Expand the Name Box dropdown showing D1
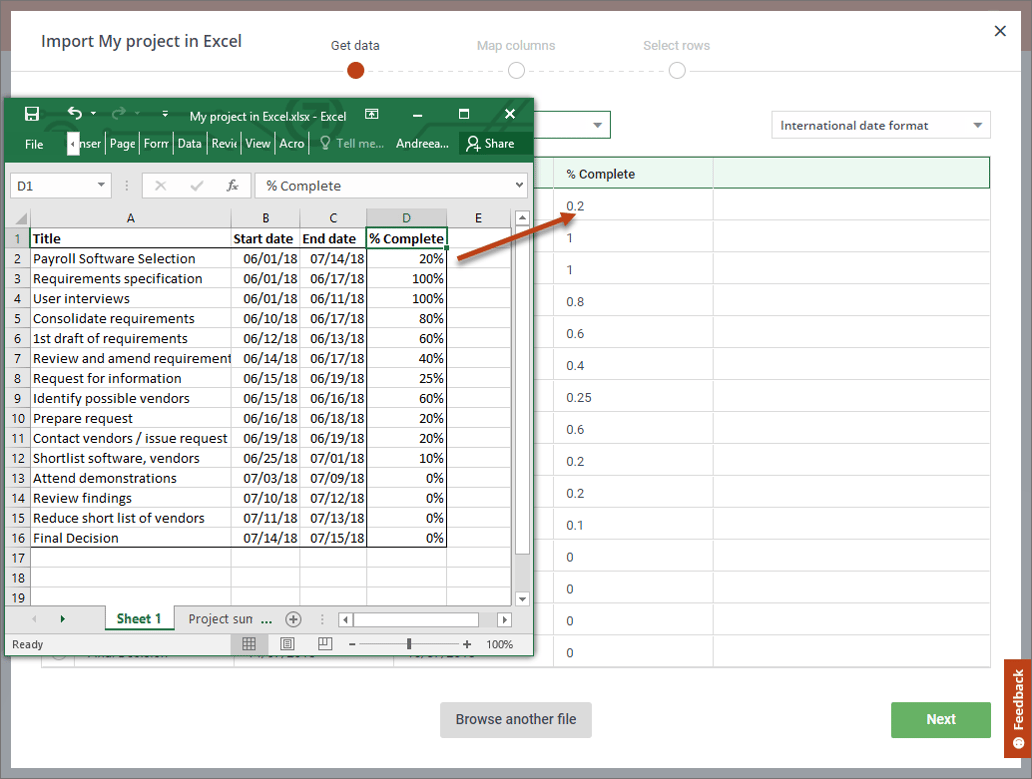Screen dimensions: 1032x779 click(99, 185)
